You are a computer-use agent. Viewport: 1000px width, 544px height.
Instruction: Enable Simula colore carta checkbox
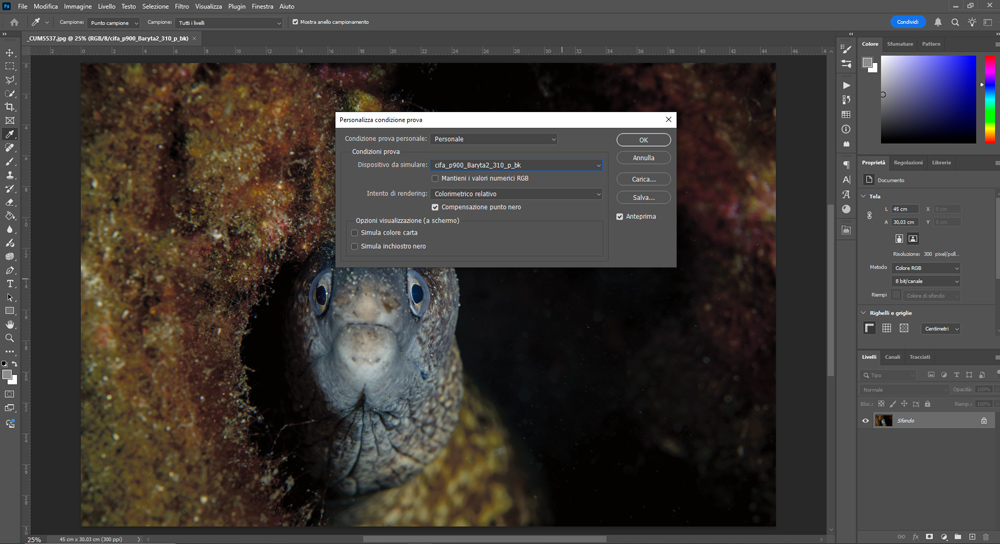[x=354, y=233]
